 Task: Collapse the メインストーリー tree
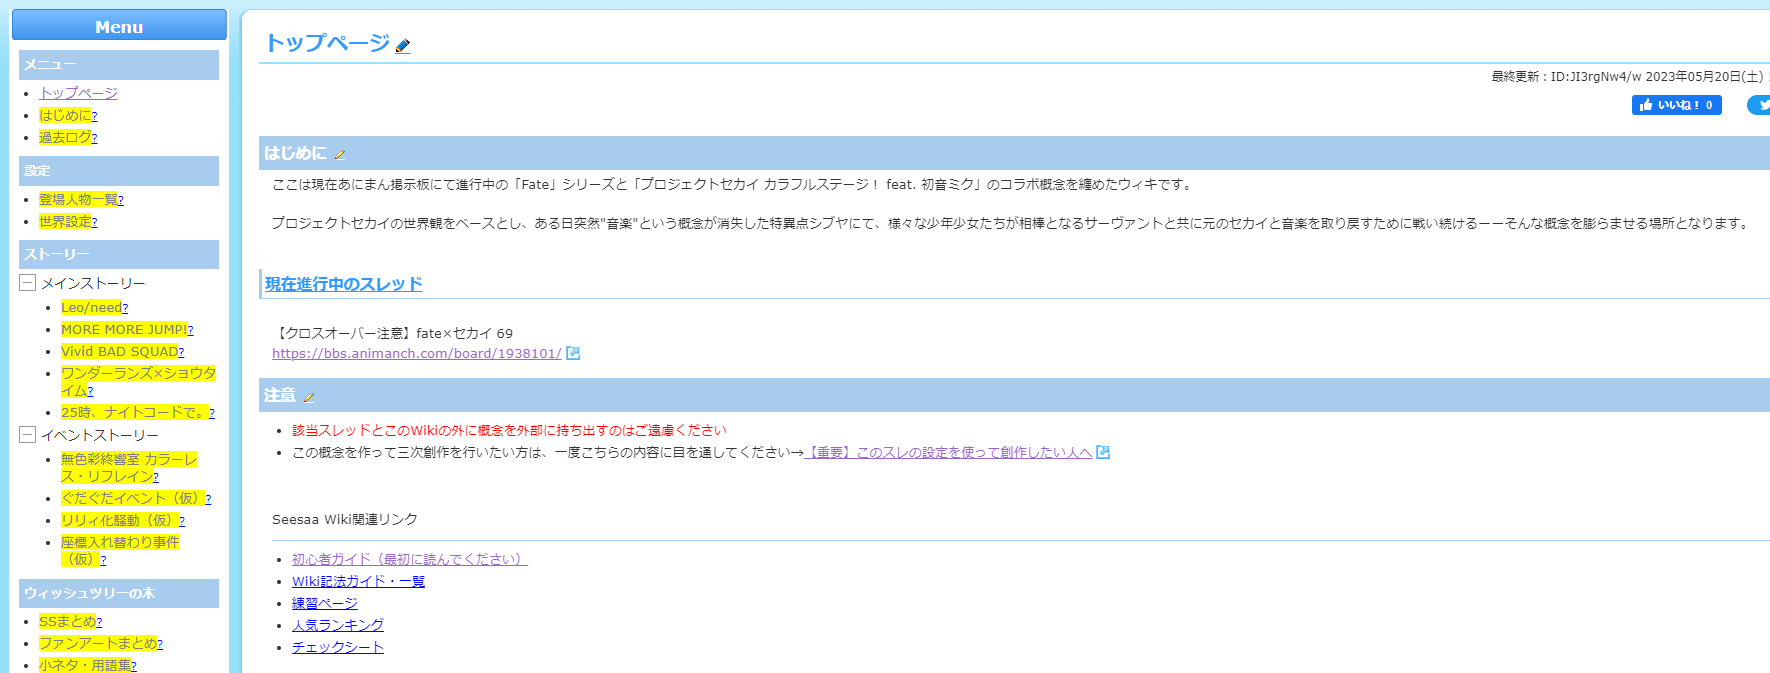[x=28, y=283]
